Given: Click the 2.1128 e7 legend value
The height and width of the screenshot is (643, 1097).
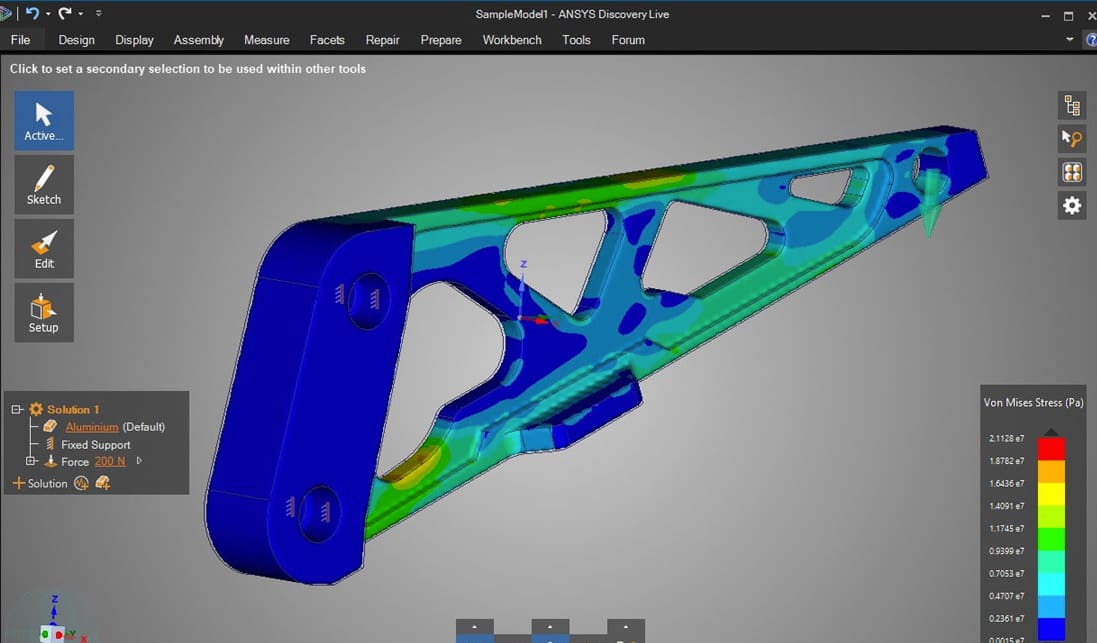Looking at the screenshot, I should (x=1006, y=438).
